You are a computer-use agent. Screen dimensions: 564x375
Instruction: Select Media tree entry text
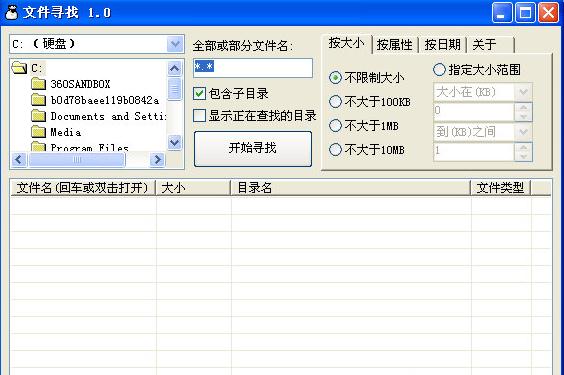[x=66, y=132]
